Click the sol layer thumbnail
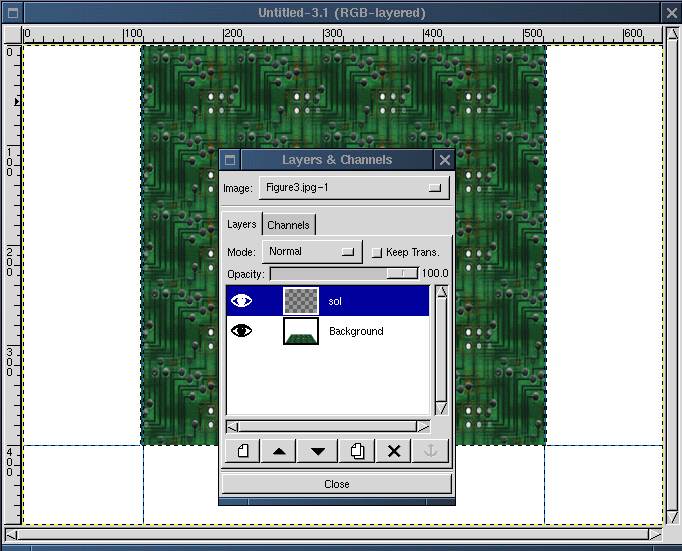The image size is (682, 551). (x=301, y=301)
